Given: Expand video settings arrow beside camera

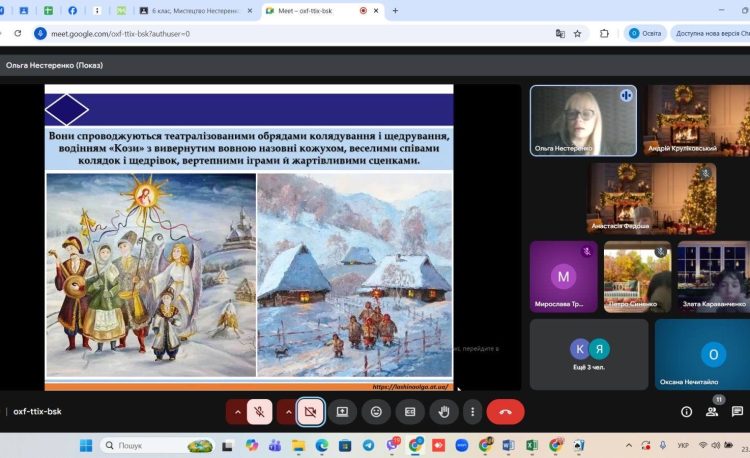Looking at the screenshot, I should tap(288, 411).
